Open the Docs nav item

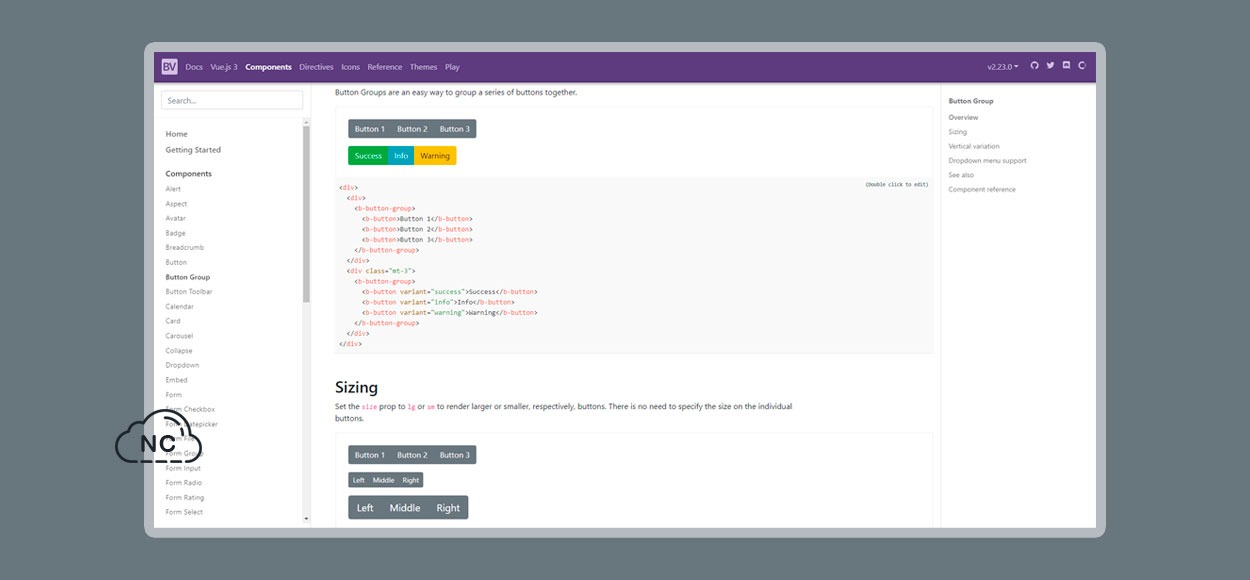194,67
